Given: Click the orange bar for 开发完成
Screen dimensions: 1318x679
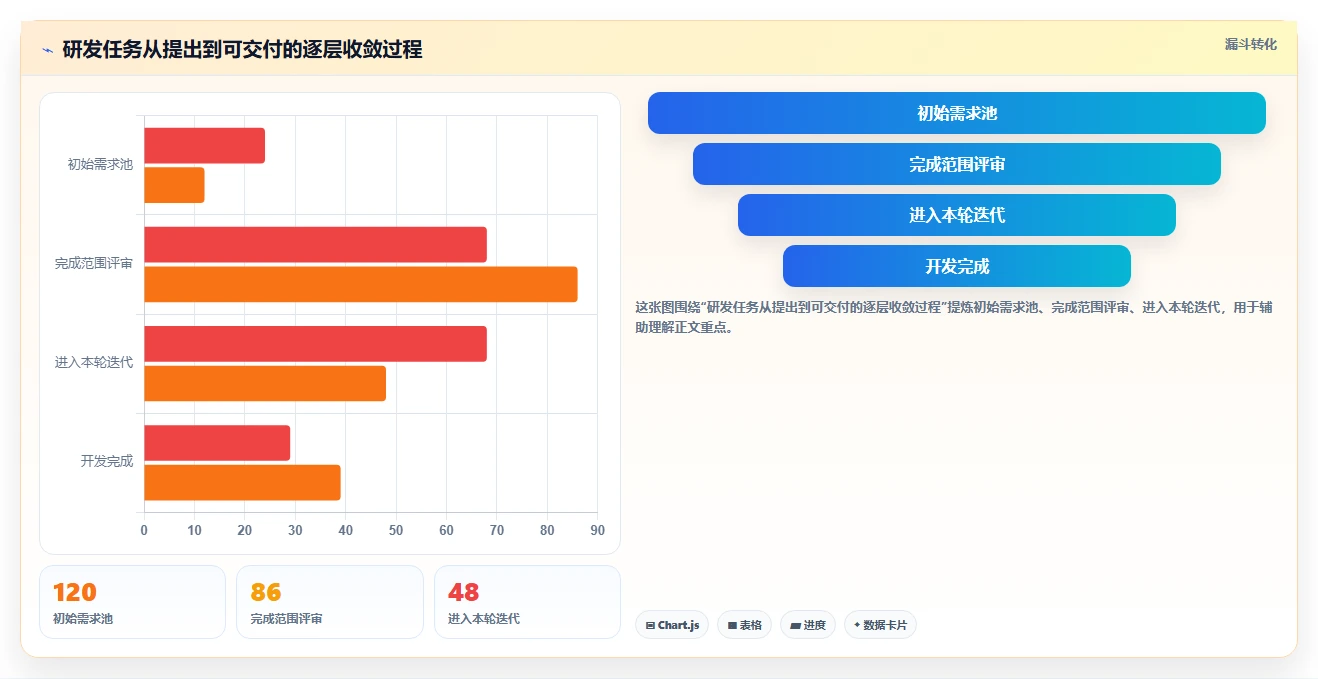Looking at the screenshot, I should pos(242,482).
